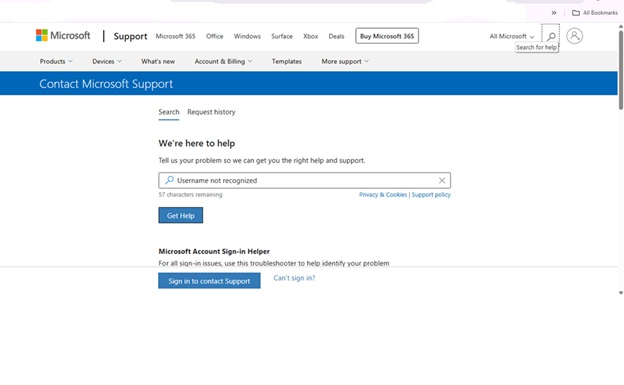Click the magnifier icon inside the problem field
Image resolution: width=624 pixels, height=385 pixels.
[169, 180]
